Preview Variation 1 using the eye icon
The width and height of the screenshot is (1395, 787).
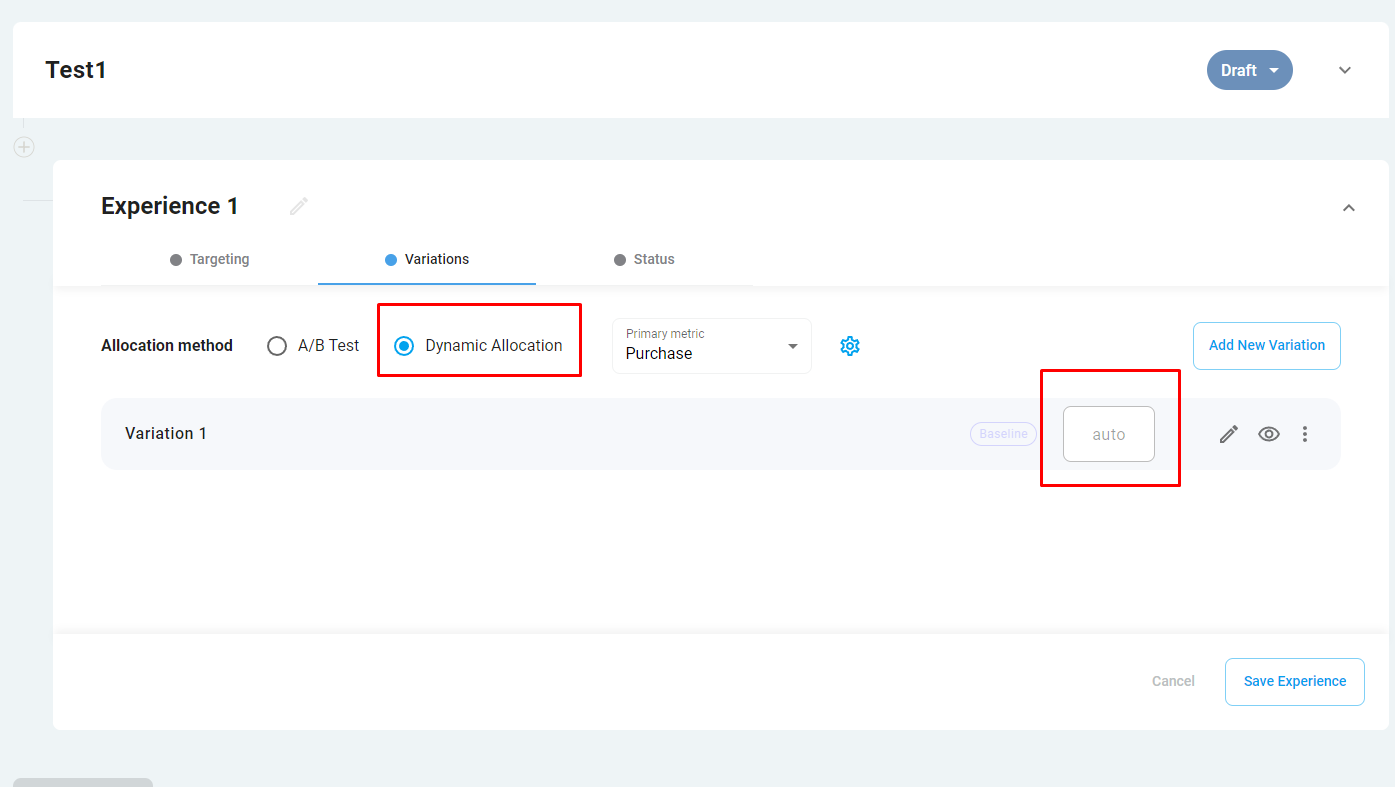click(x=1269, y=434)
